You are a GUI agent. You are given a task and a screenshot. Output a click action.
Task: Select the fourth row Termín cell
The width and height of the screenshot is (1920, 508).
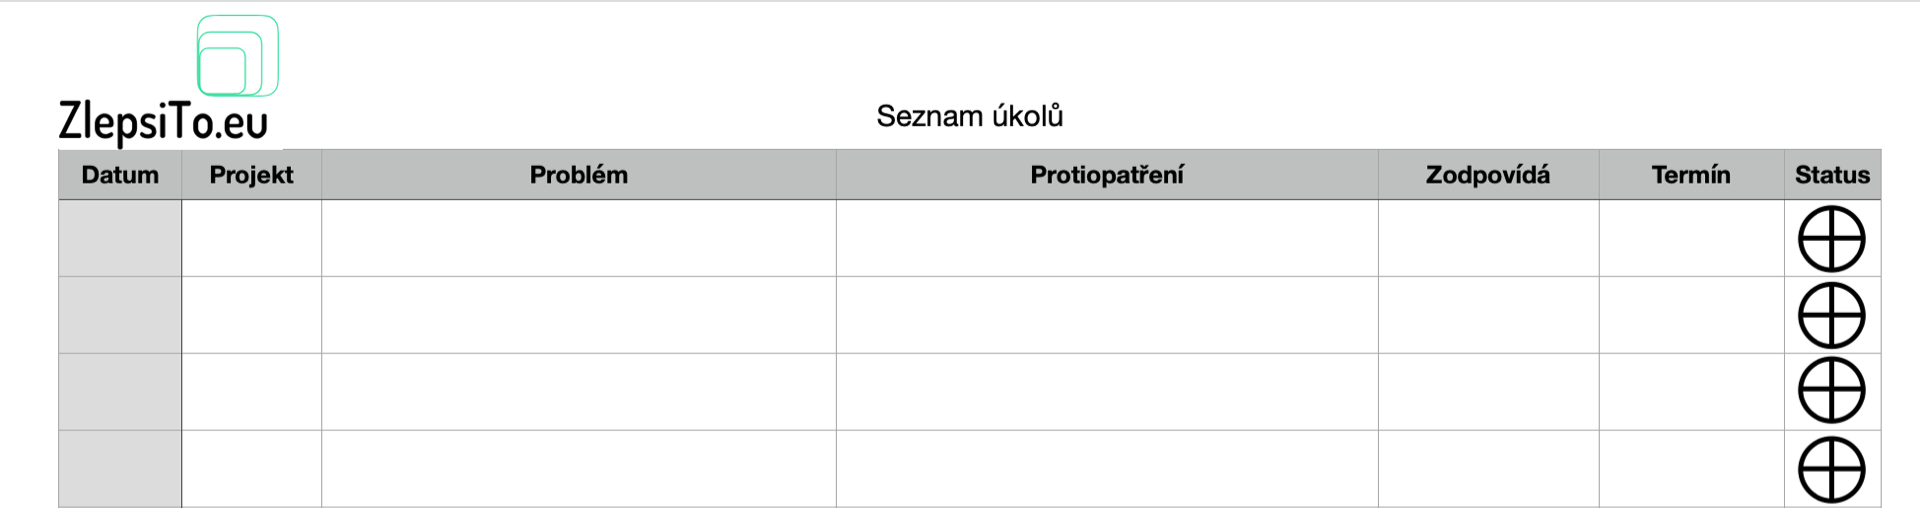coord(1690,468)
